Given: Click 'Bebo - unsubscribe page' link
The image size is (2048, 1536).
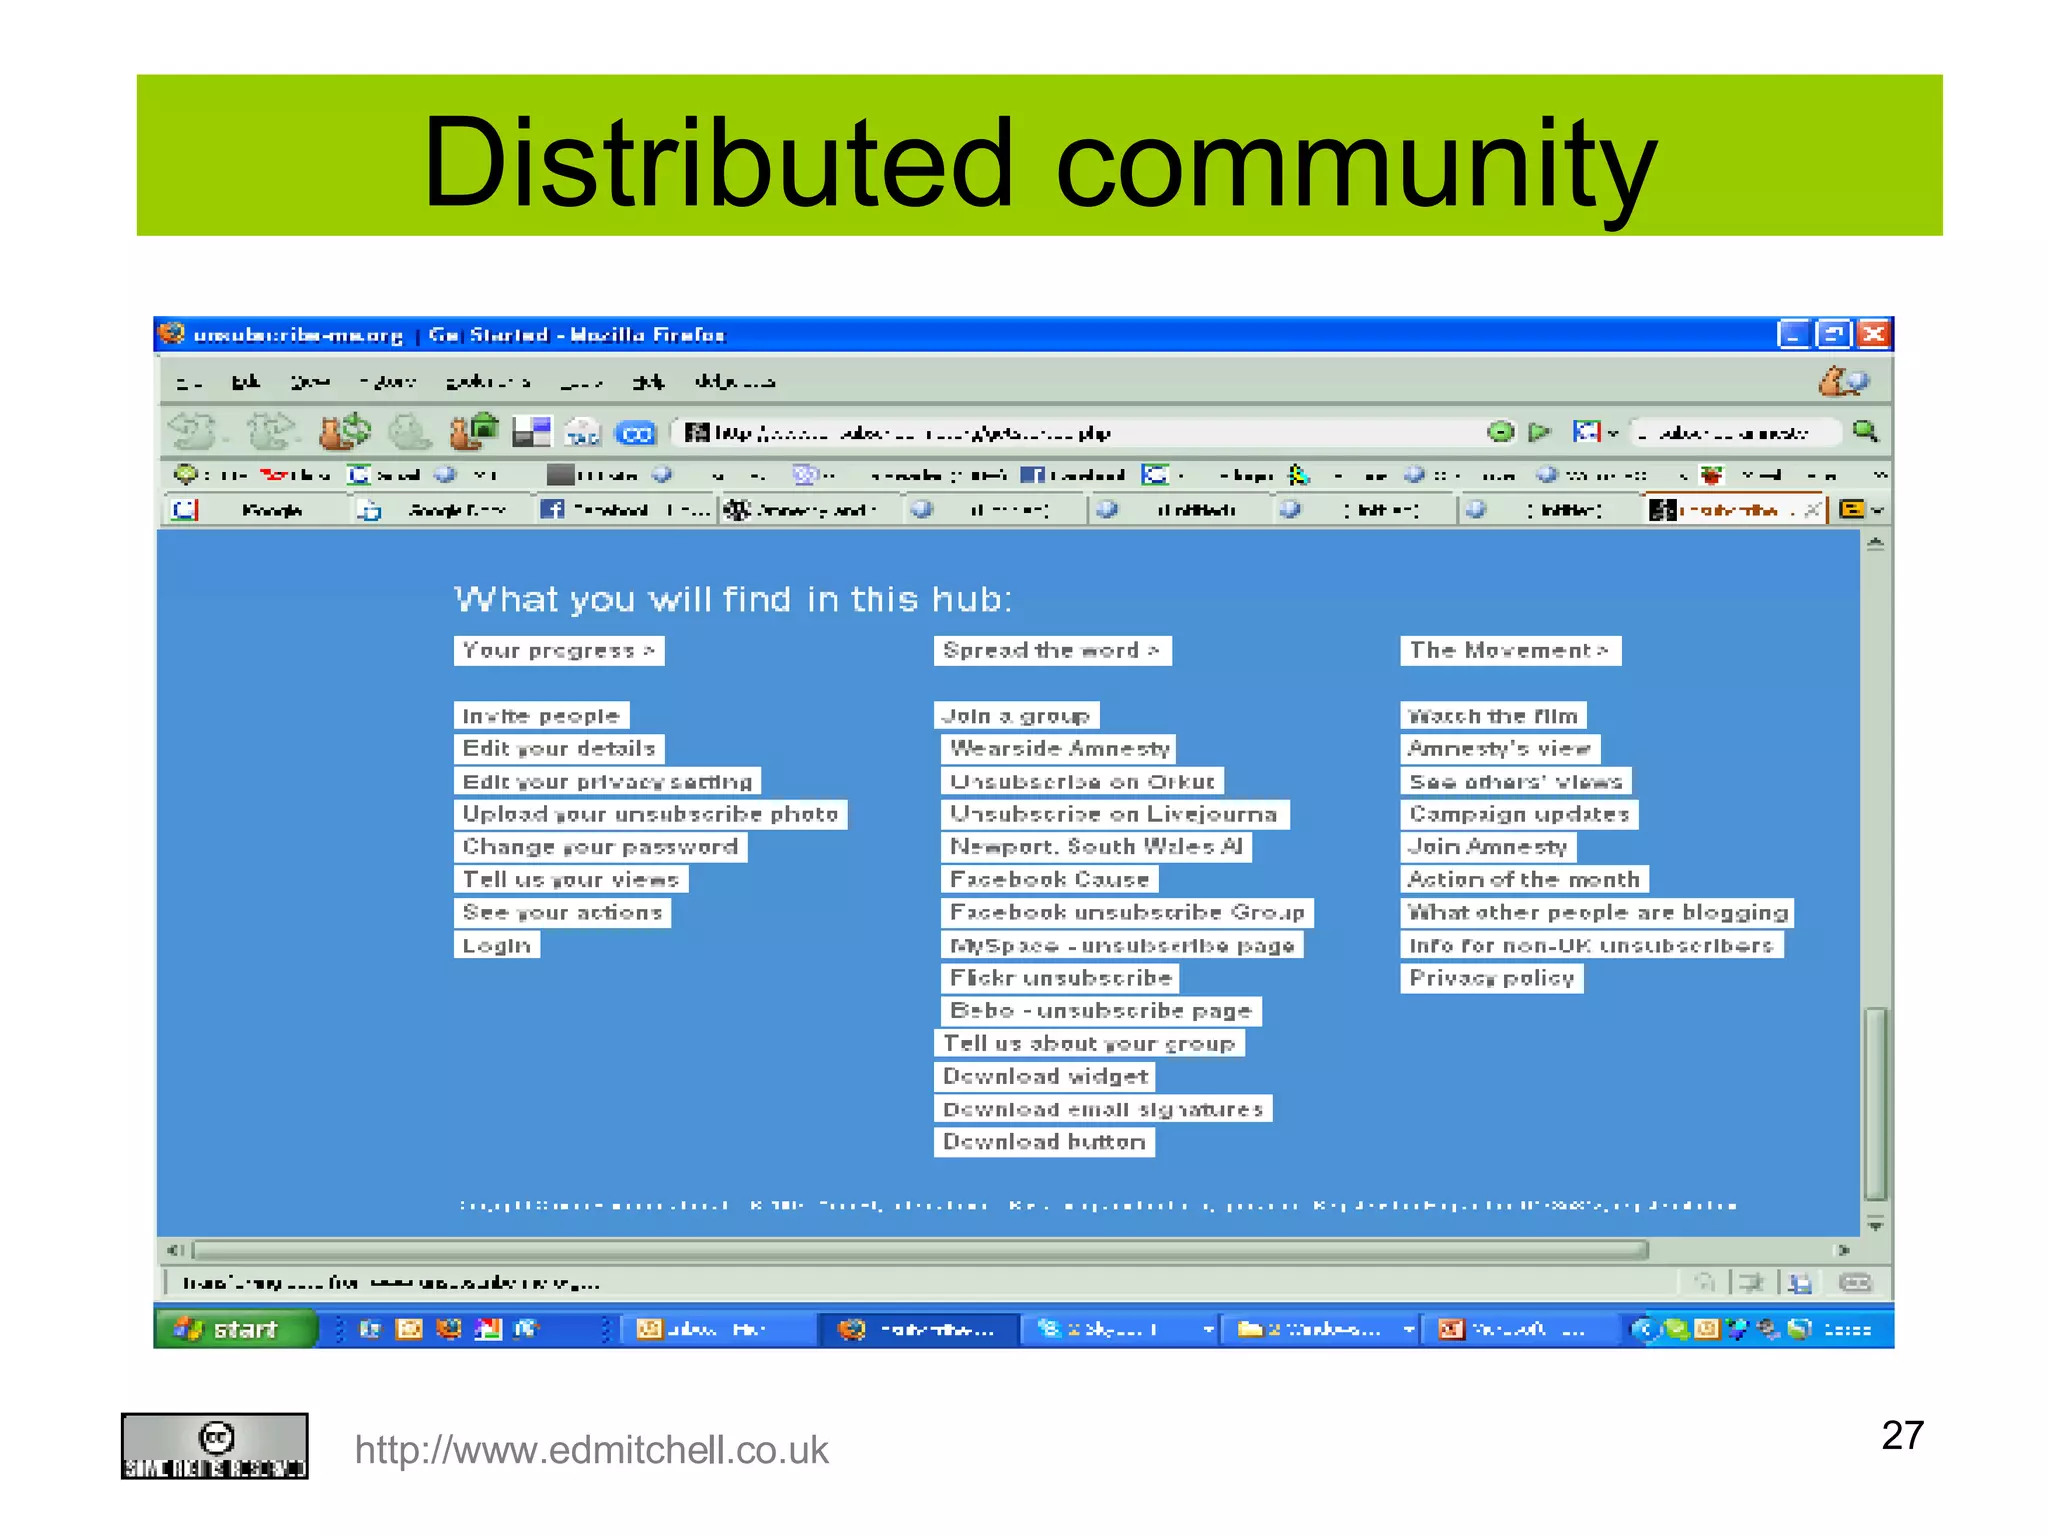Looking at the screenshot, I should (x=1101, y=1011).
